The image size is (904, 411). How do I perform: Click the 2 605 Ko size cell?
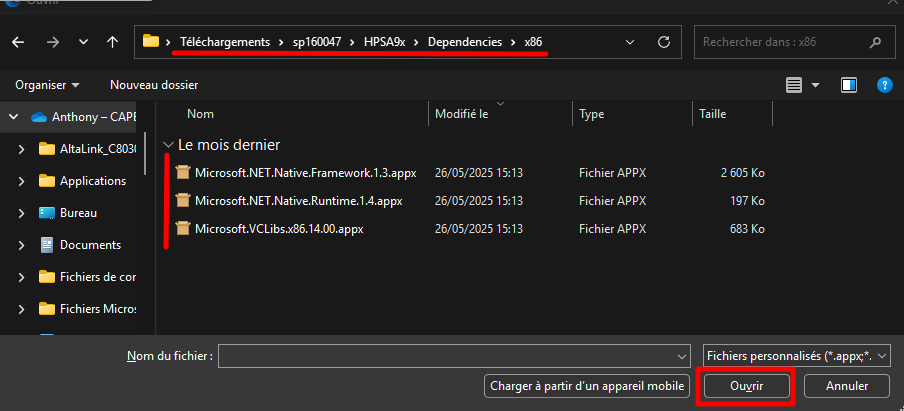point(743,172)
